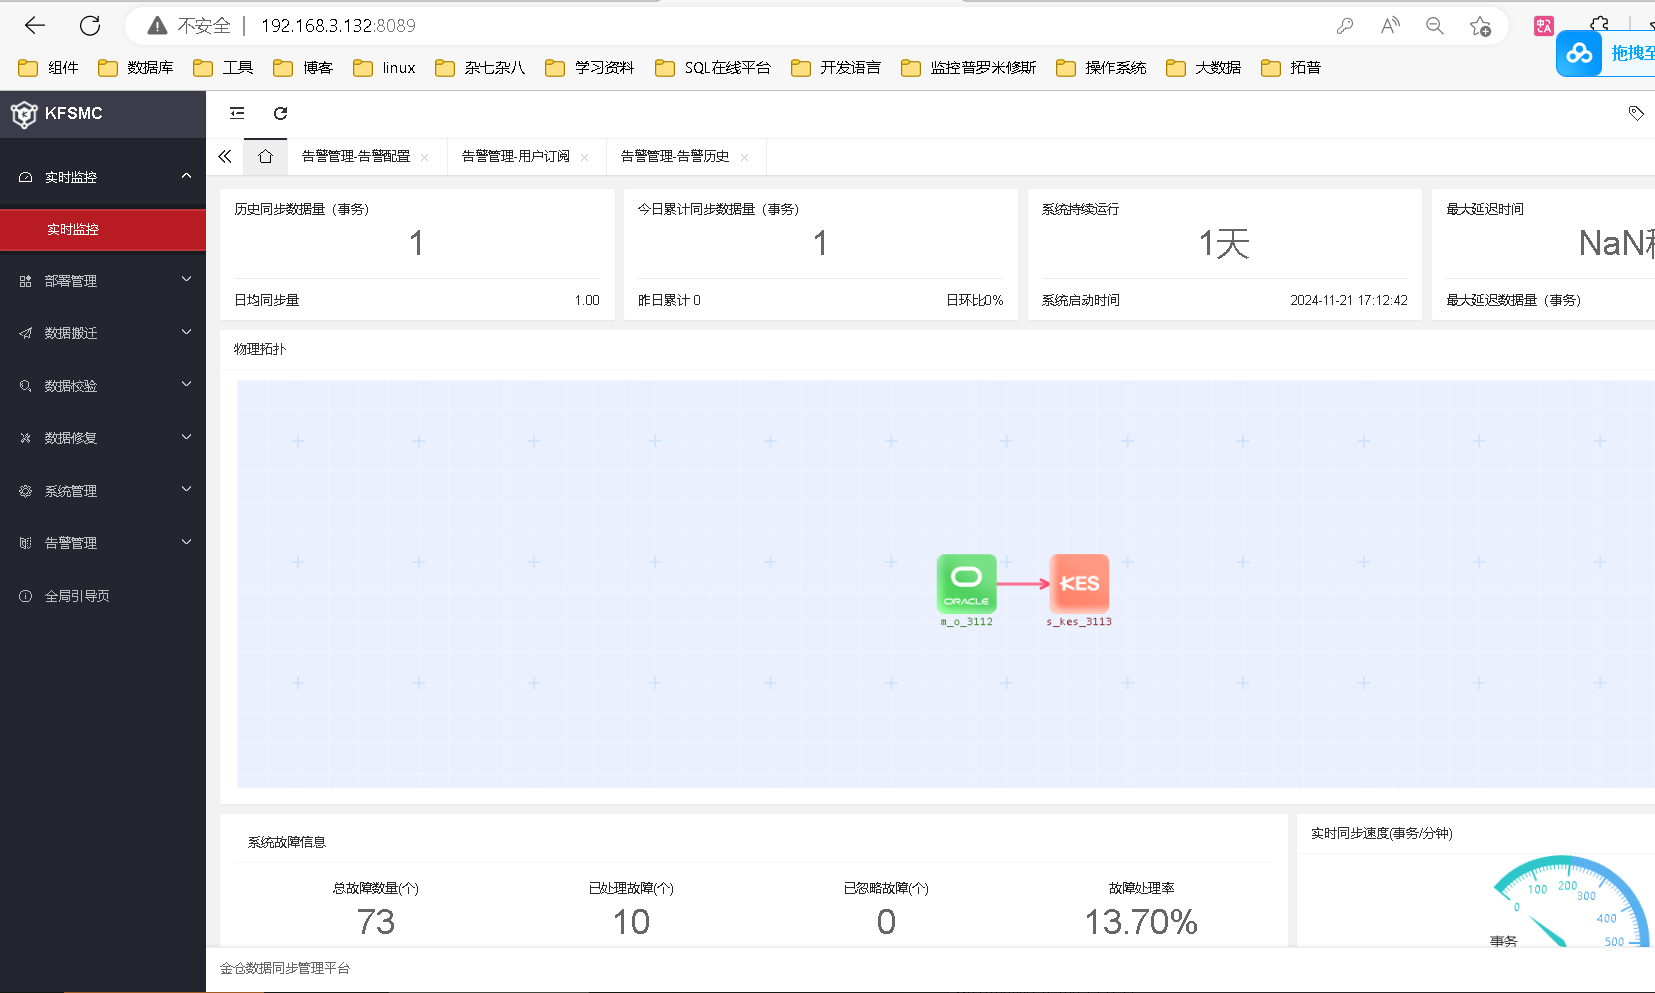Add page to favorites star icon
This screenshot has width=1655, height=993.
tap(1480, 26)
